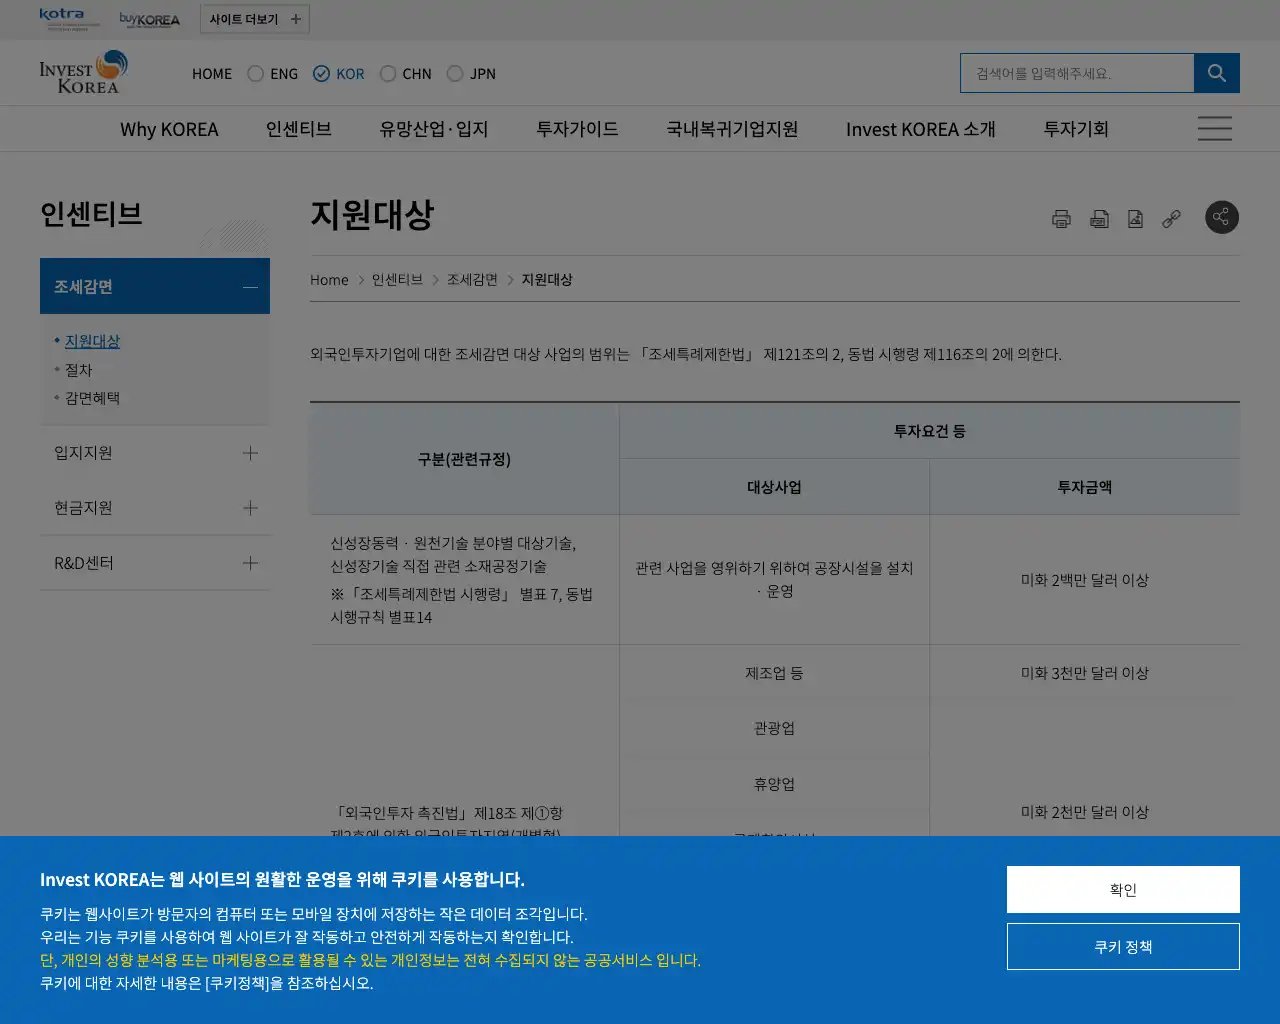Screen dimensions: 1280x1024
Task: Click Home in the breadcrumb
Action: tap(329, 280)
